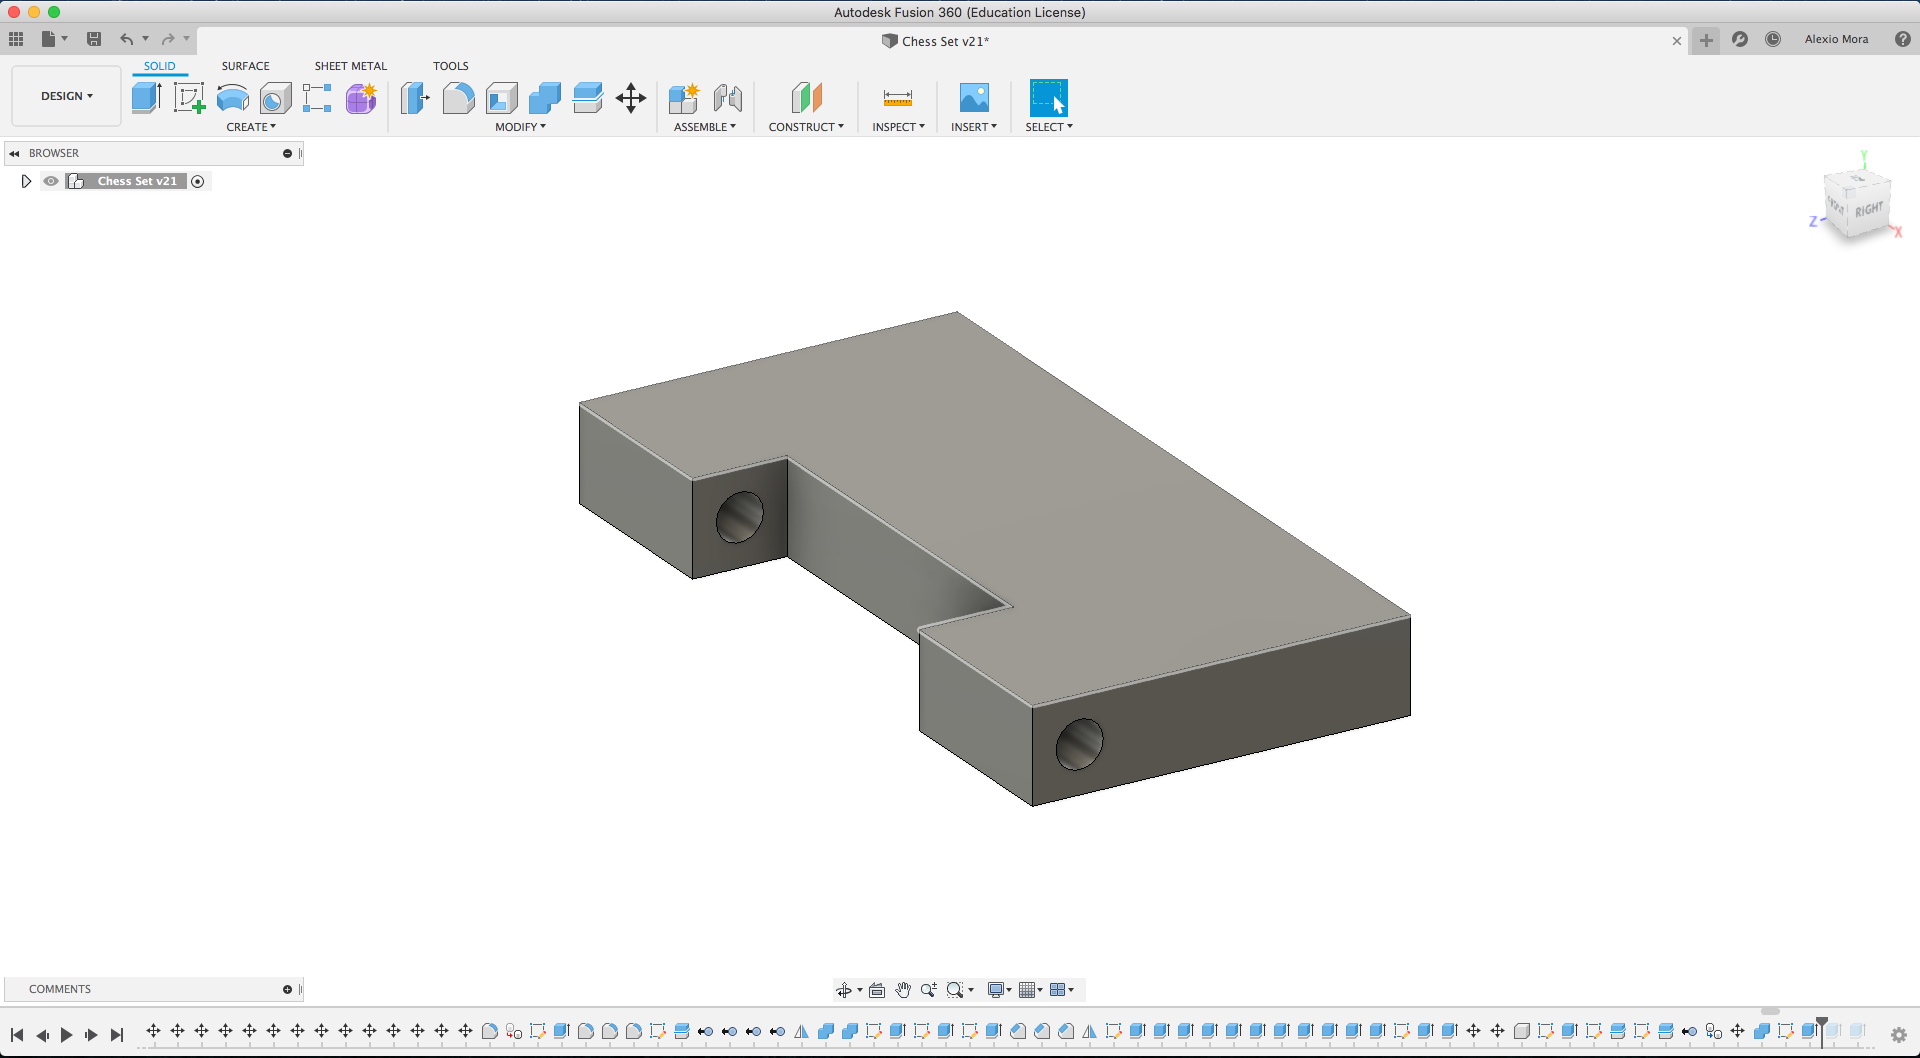Expand the INSPECT dropdown
This screenshot has height=1058, width=1920.
pyautogui.click(x=898, y=127)
